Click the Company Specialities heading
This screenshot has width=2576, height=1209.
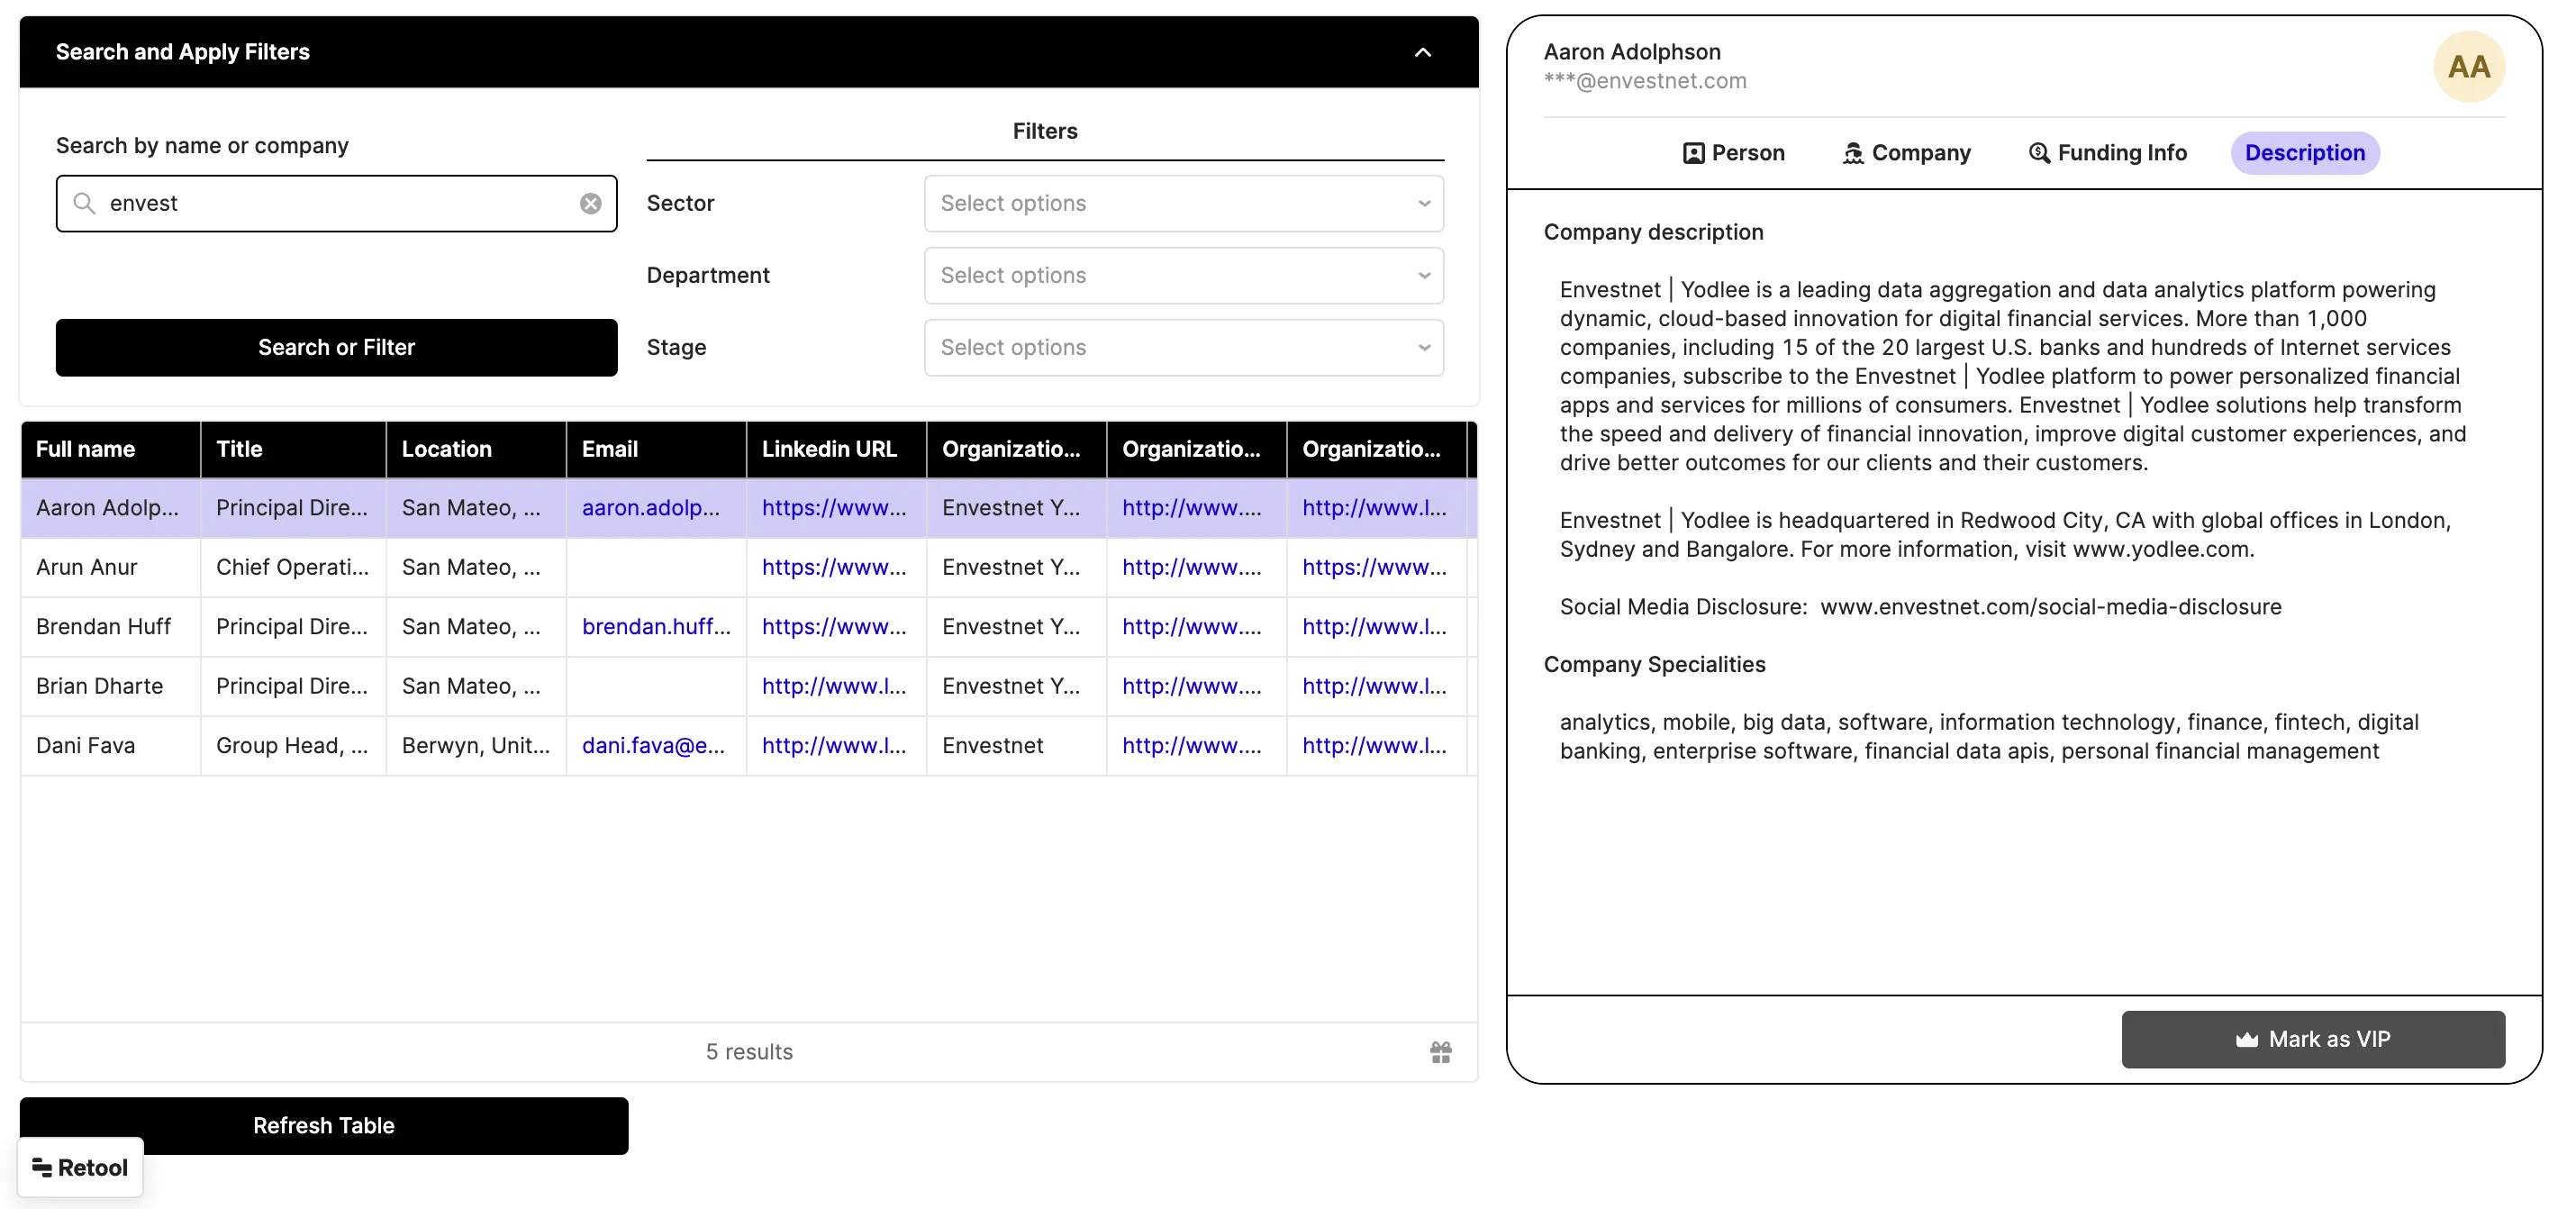(1654, 665)
